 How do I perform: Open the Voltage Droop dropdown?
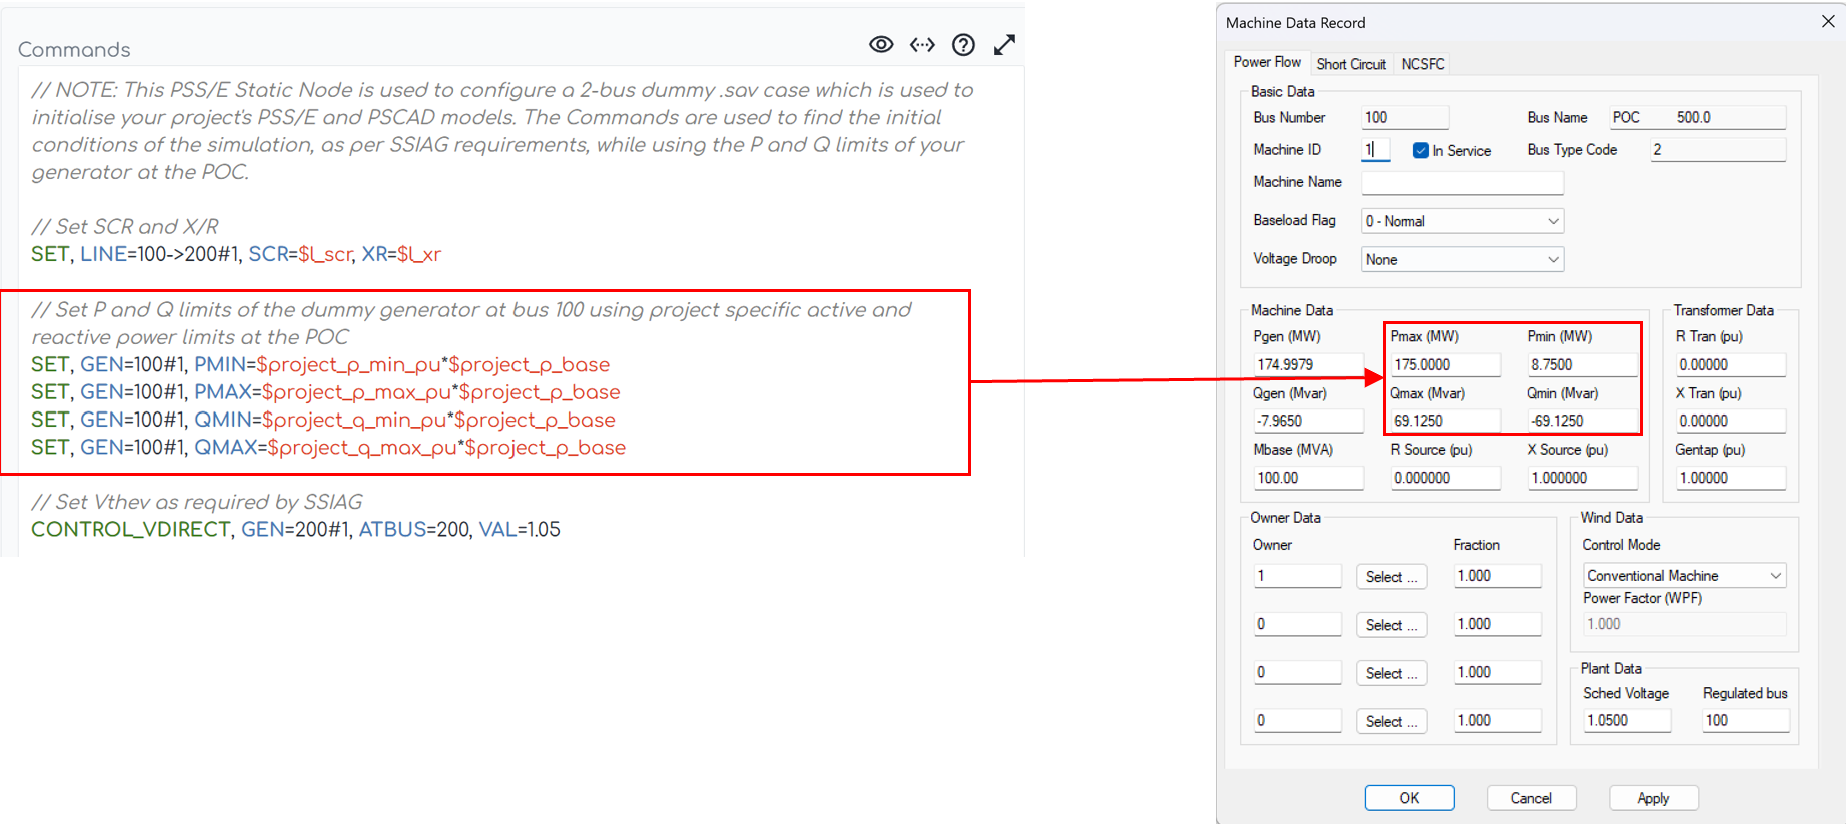tap(1462, 259)
